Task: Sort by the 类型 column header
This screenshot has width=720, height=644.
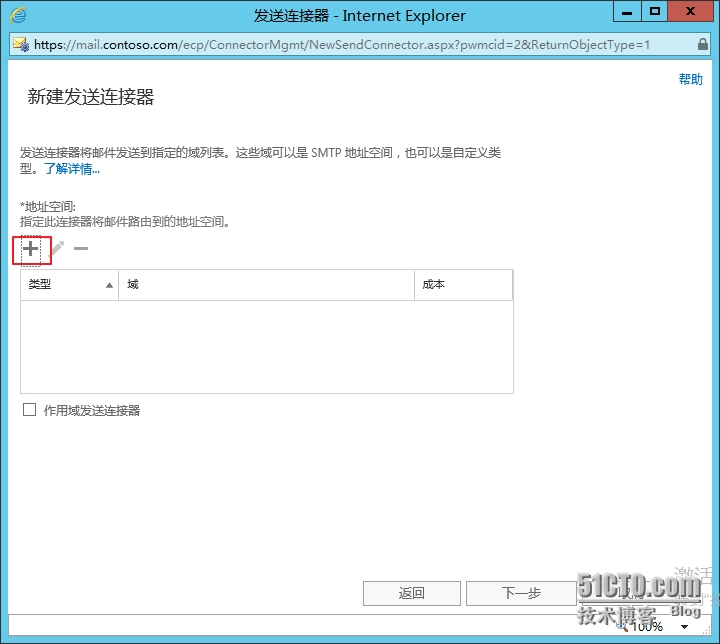Action: pos(69,285)
